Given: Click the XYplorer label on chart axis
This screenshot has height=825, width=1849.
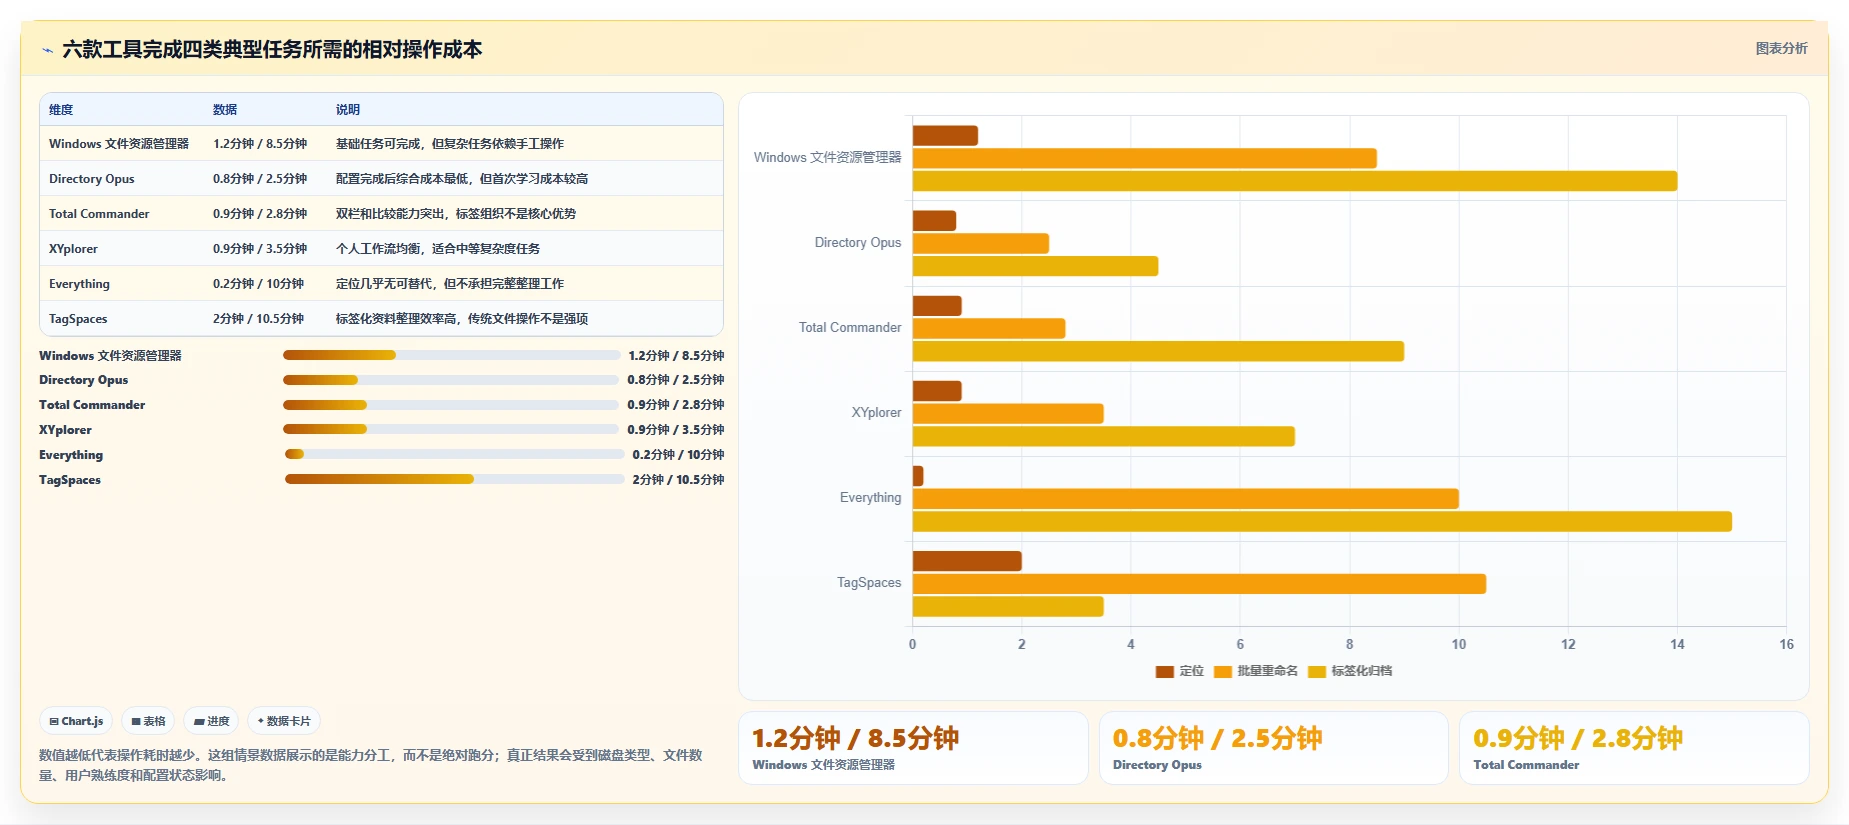Looking at the screenshot, I should [x=876, y=413].
